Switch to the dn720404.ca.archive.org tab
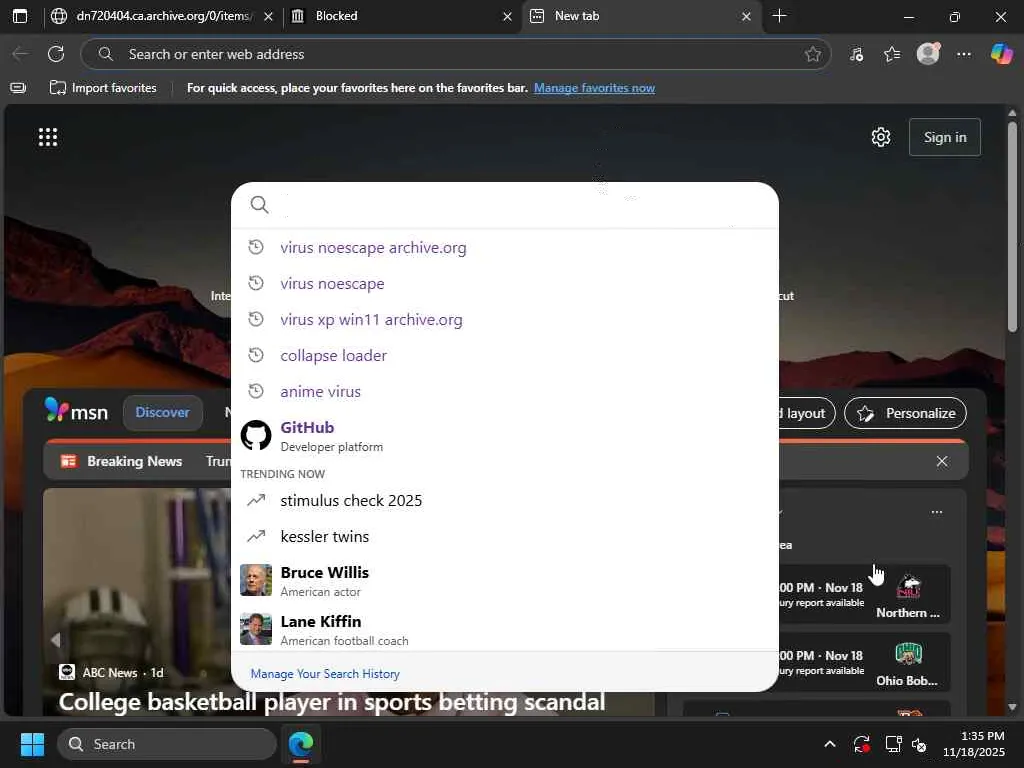Screen dimensions: 1024x768 click(162, 16)
